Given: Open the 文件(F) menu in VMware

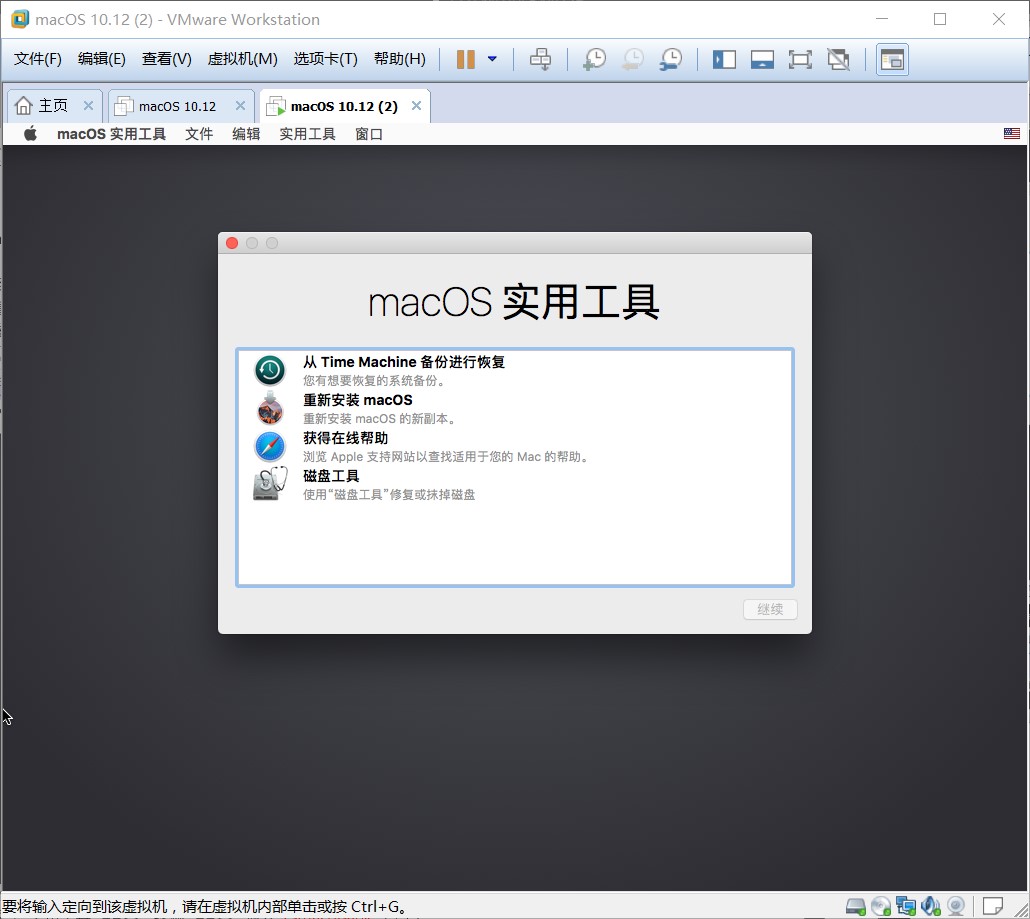Looking at the screenshot, I should pos(37,59).
